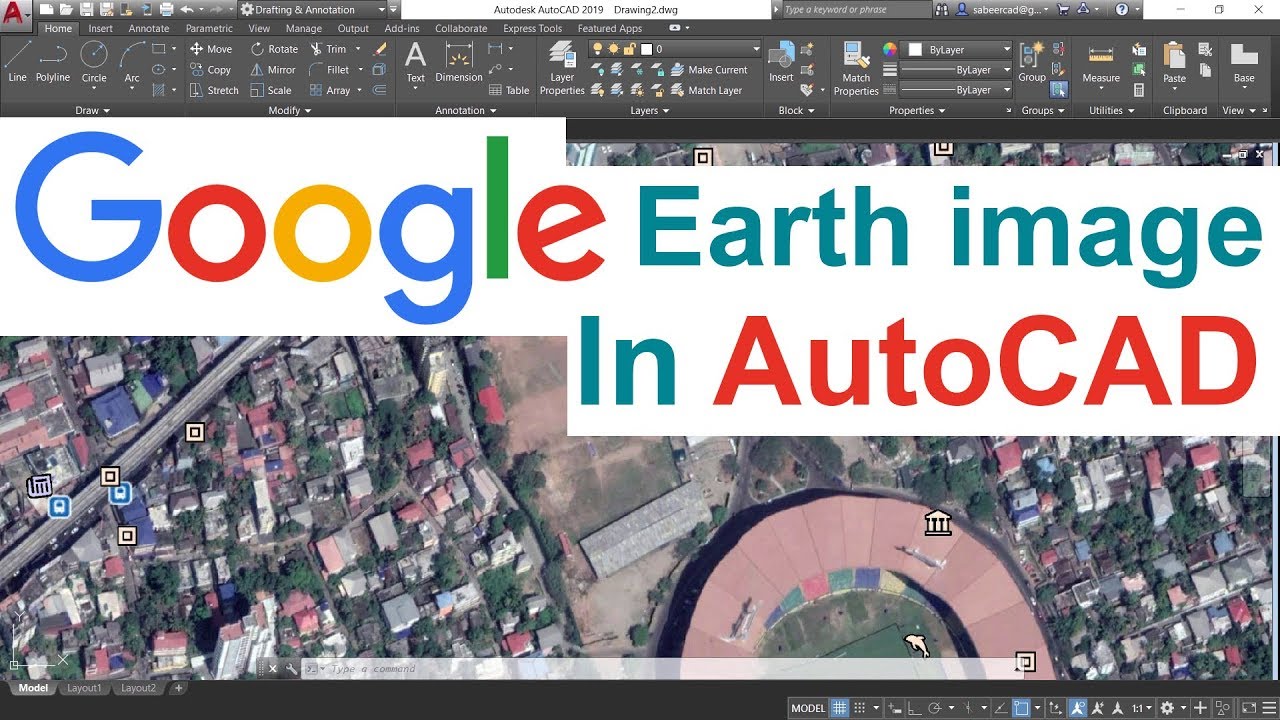Click the Scale tool
Screen dimensions: 1280x720
click(271, 90)
